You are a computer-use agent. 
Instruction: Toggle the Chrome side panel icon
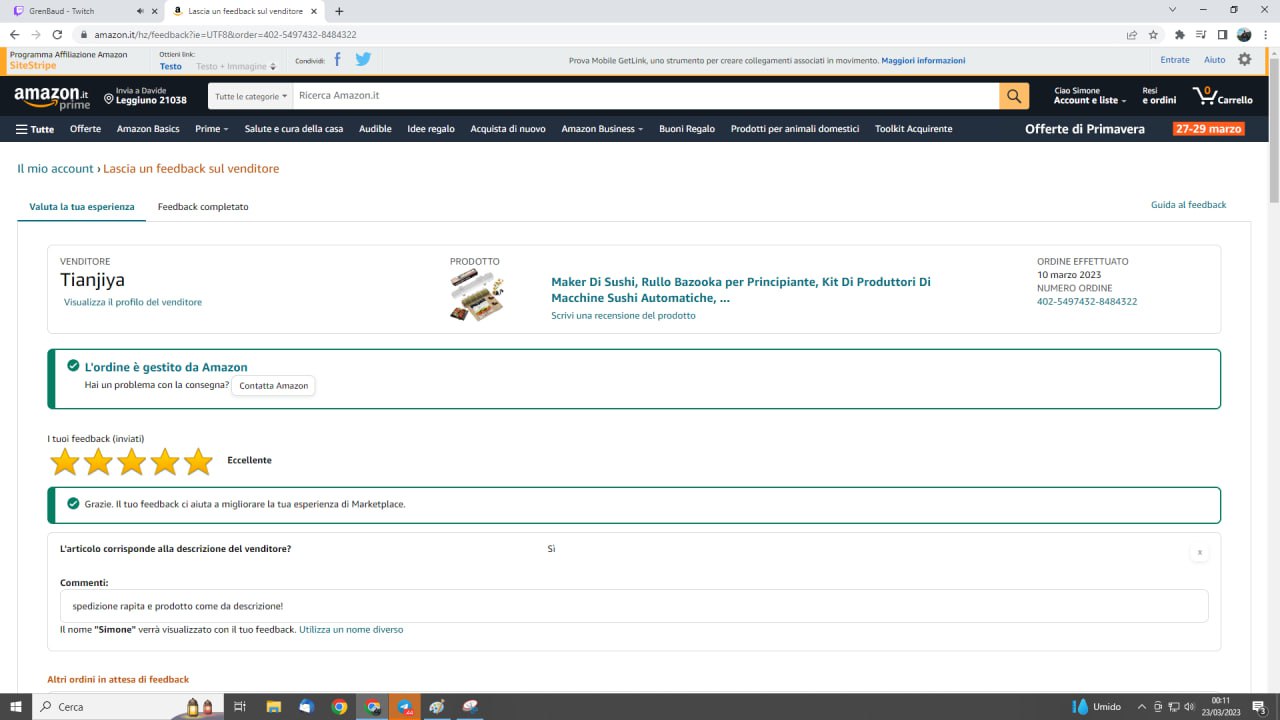[x=1222, y=34]
